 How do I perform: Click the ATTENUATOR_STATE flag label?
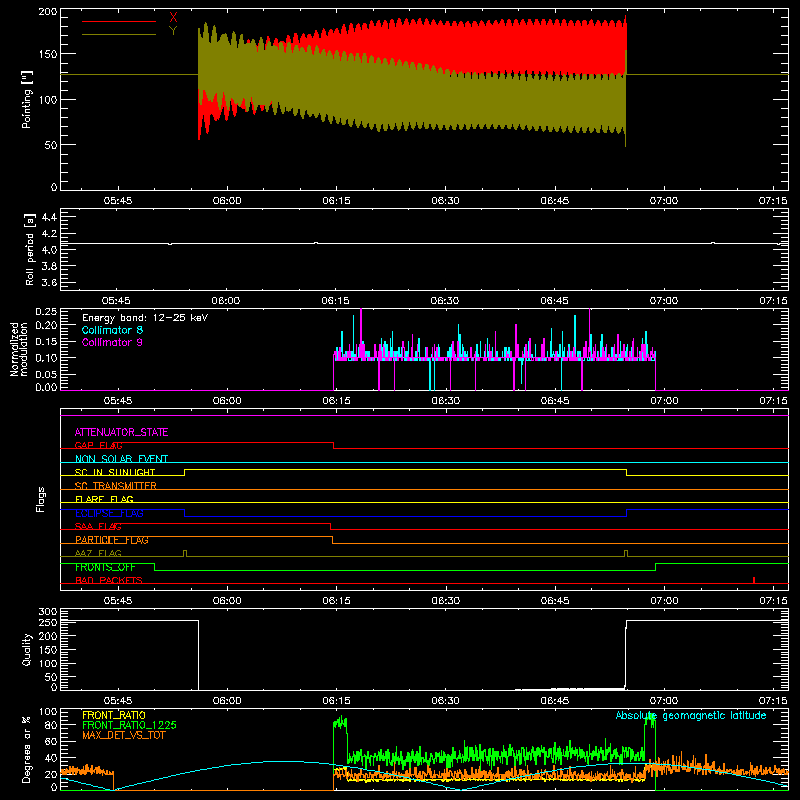tap(121, 432)
